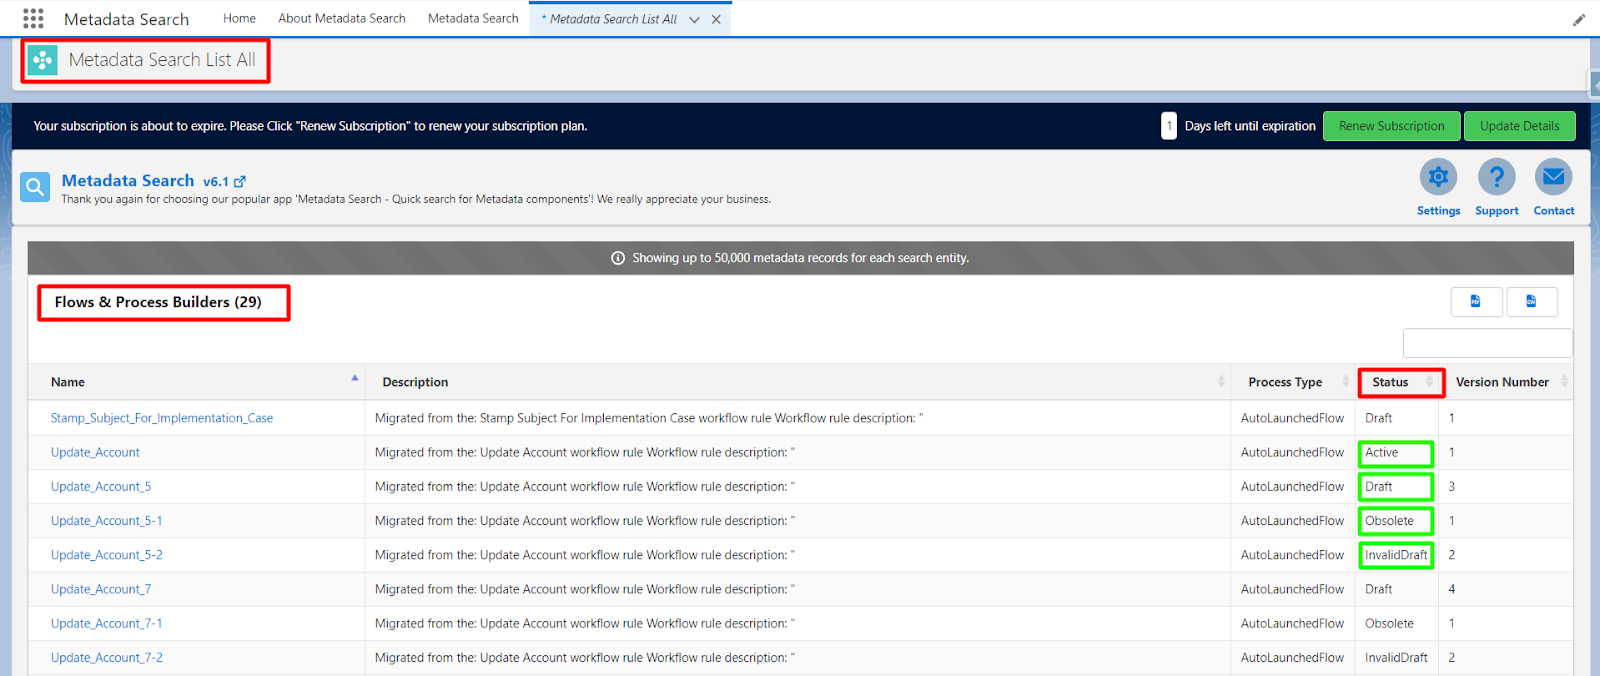Open the Metadata Search title link
Viewport: 1600px width, 676px height.
tap(128, 181)
